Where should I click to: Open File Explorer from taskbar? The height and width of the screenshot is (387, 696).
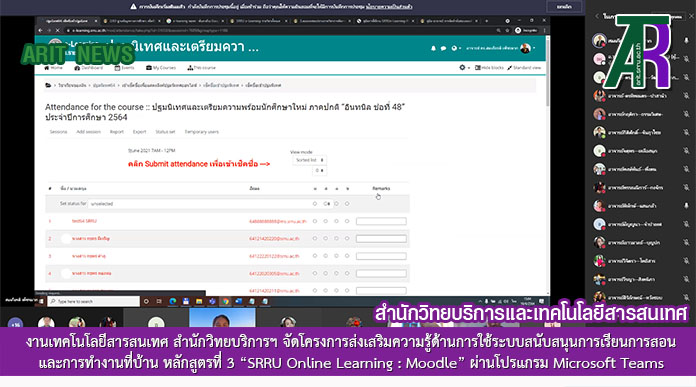pyautogui.click(x=199, y=301)
